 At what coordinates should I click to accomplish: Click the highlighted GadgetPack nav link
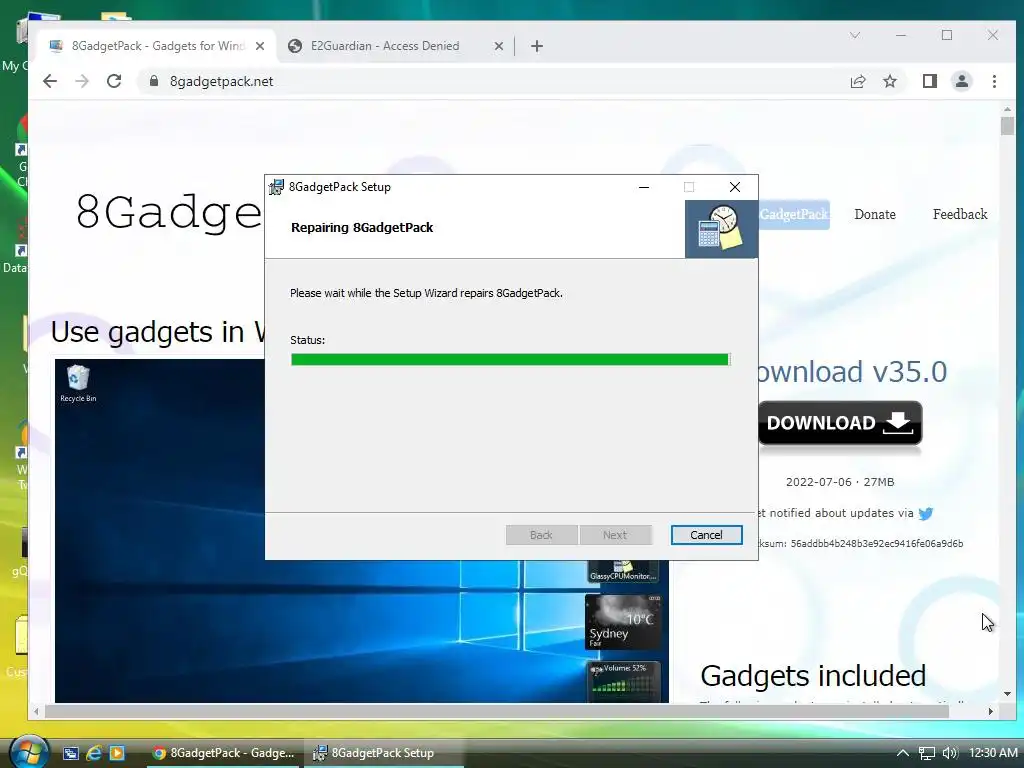(x=793, y=214)
